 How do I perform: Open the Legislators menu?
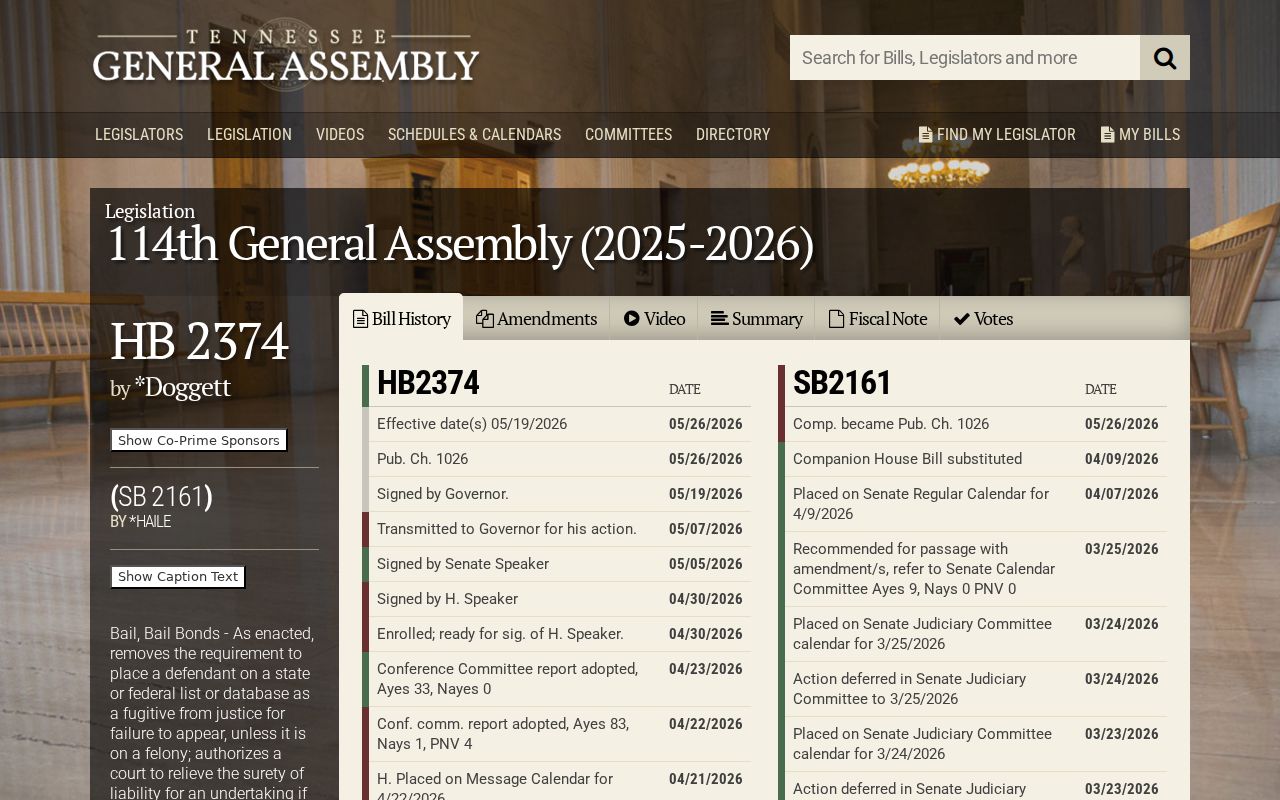pyautogui.click(x=139, y=134)
